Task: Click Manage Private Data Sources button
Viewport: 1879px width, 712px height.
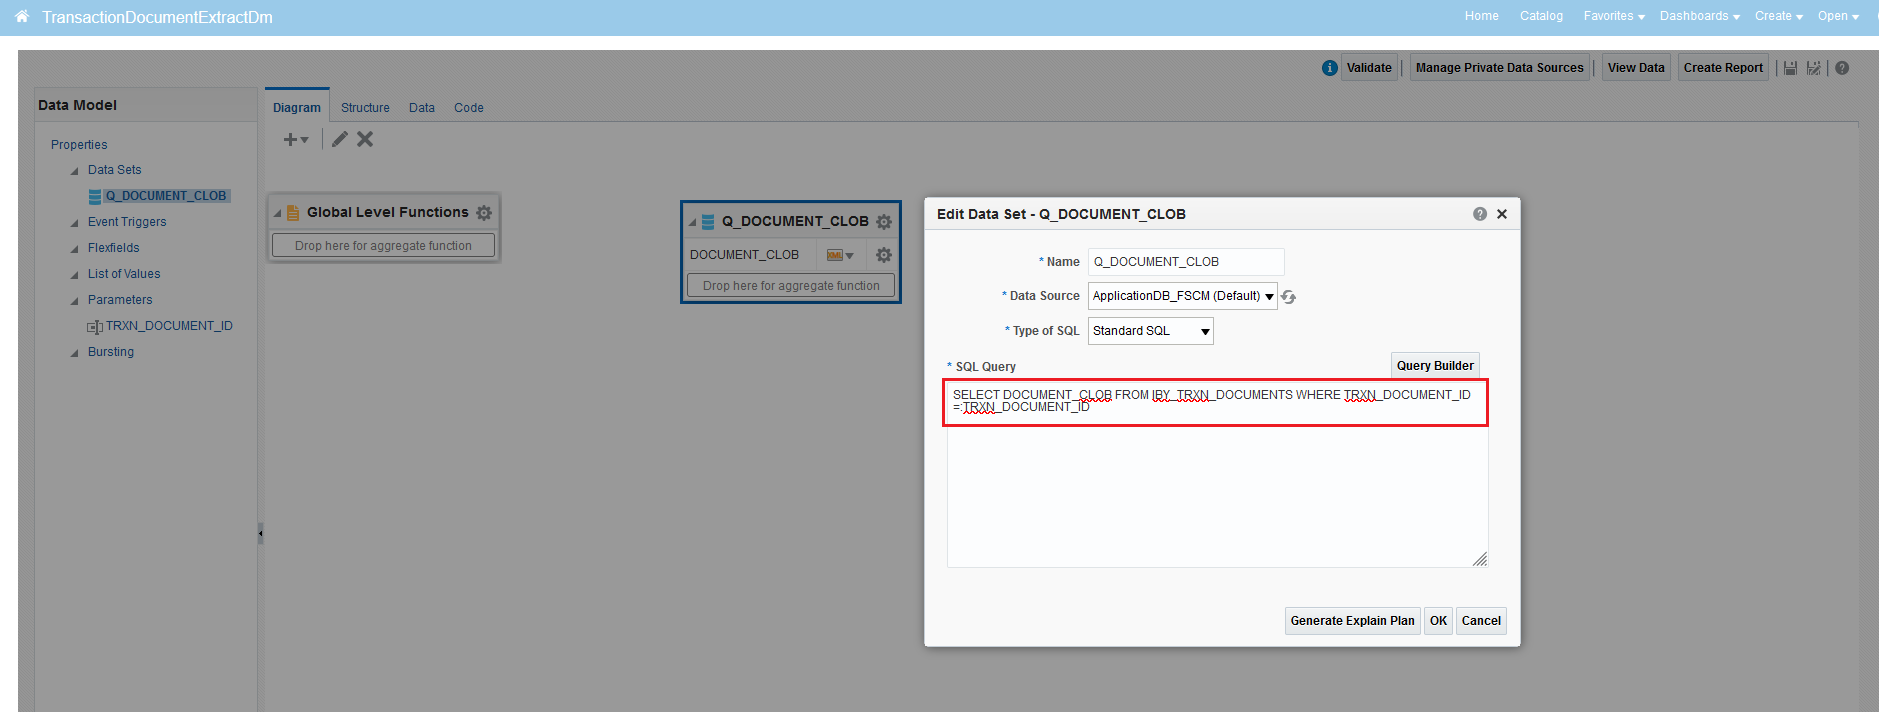Action: point(1500,68)
